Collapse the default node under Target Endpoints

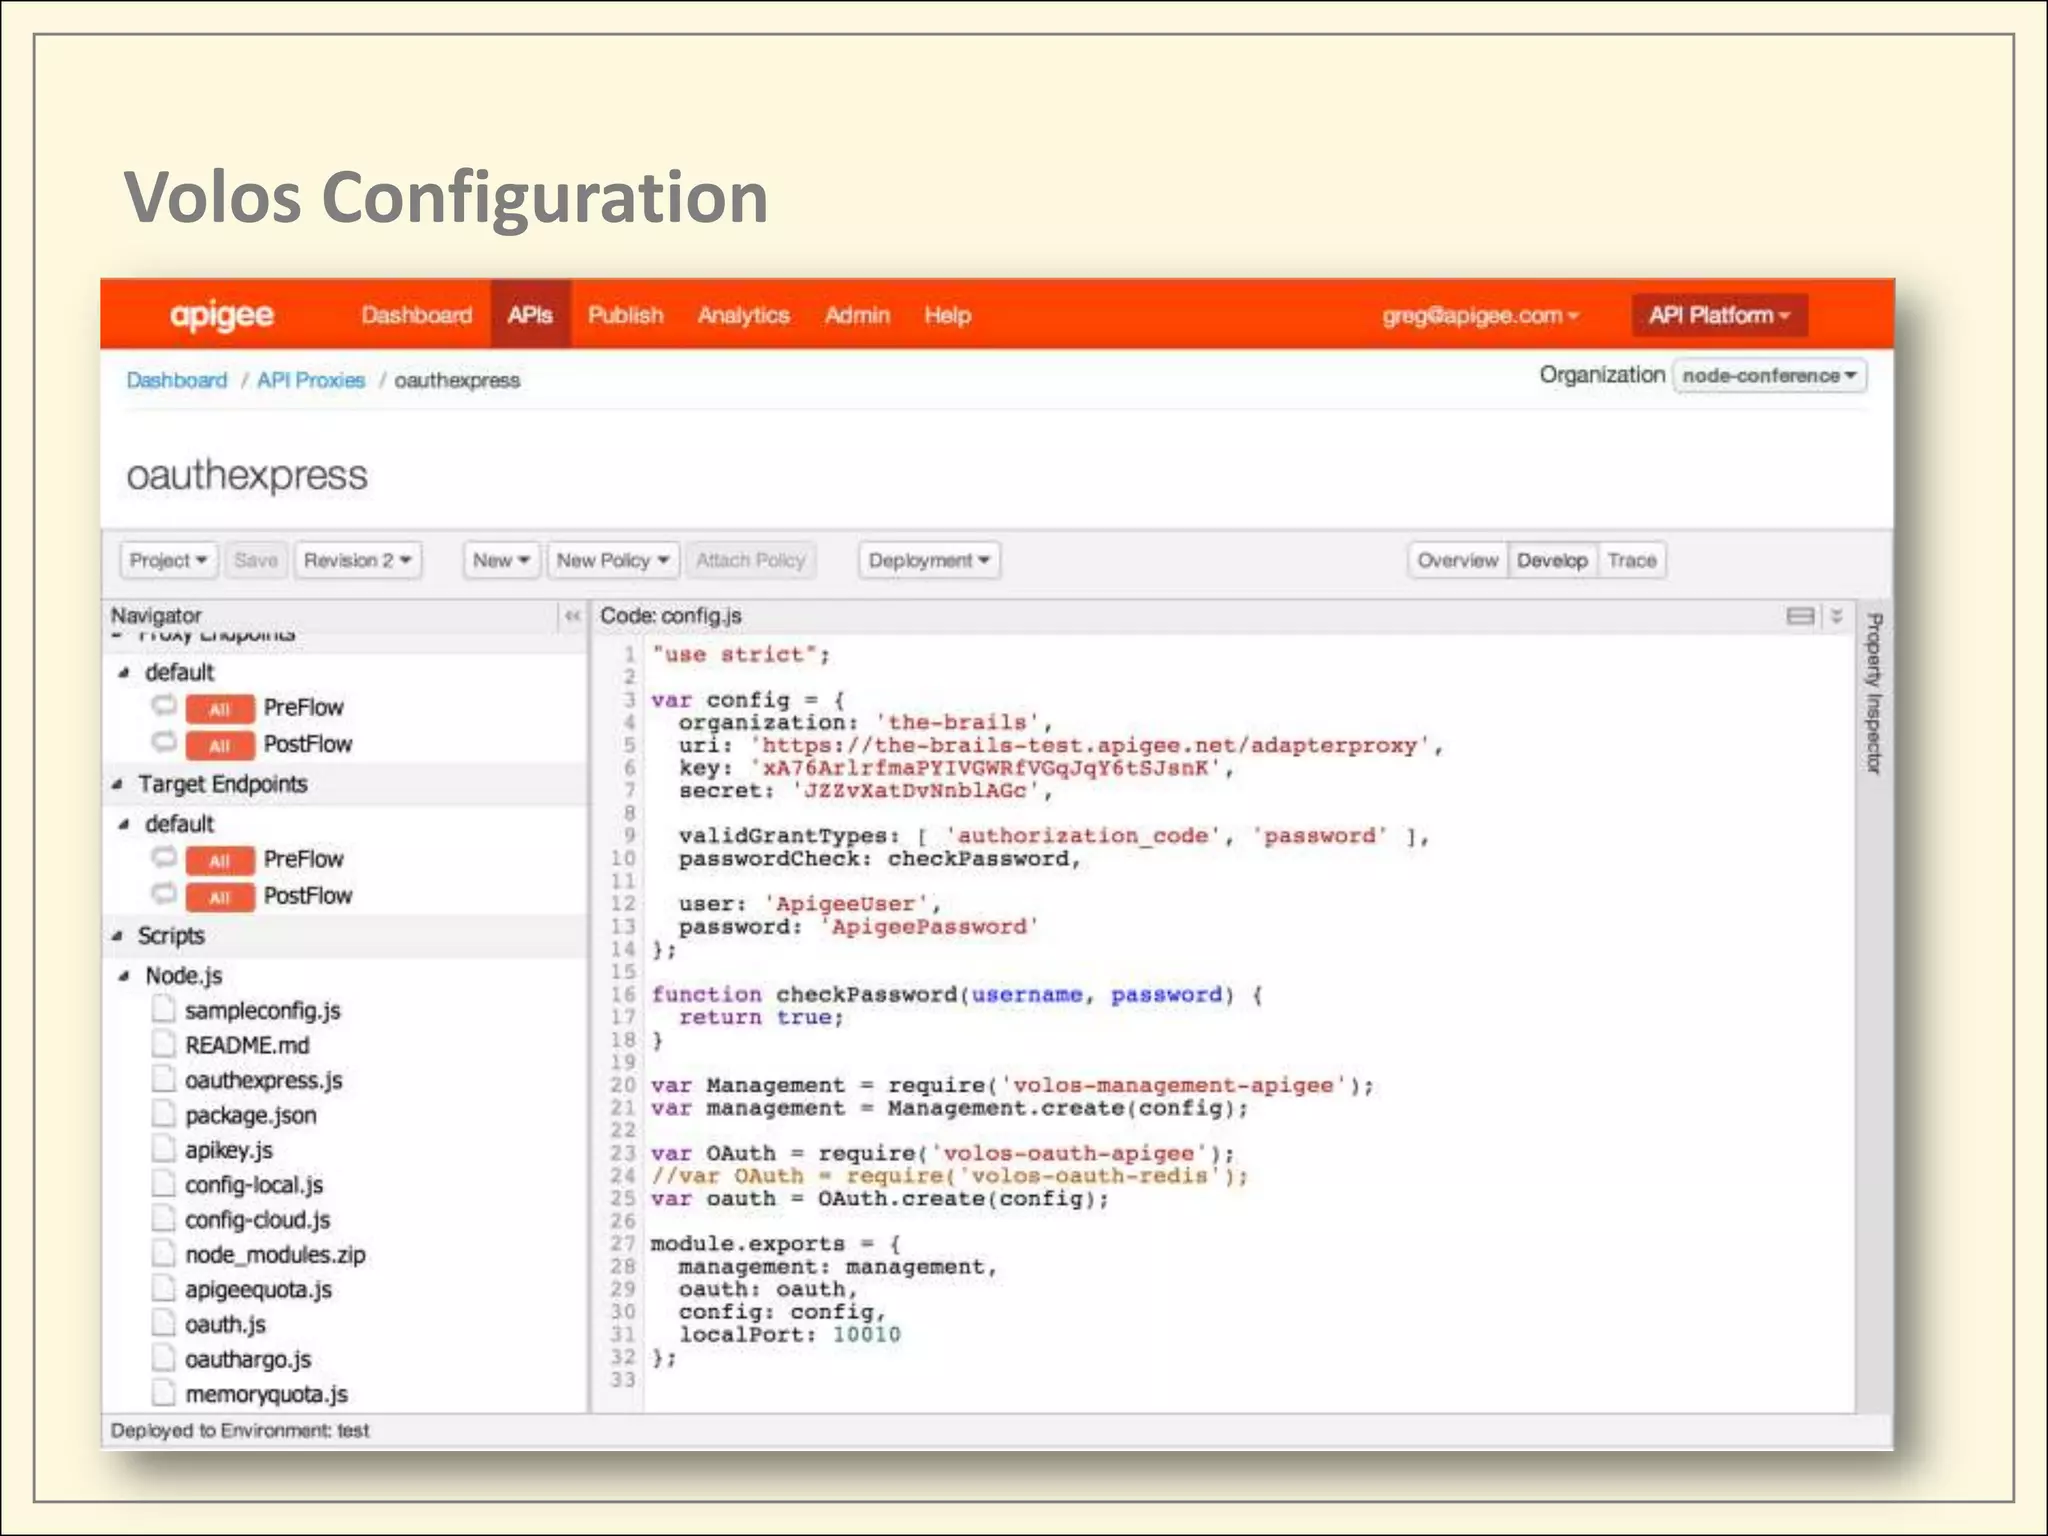[124, 824]
